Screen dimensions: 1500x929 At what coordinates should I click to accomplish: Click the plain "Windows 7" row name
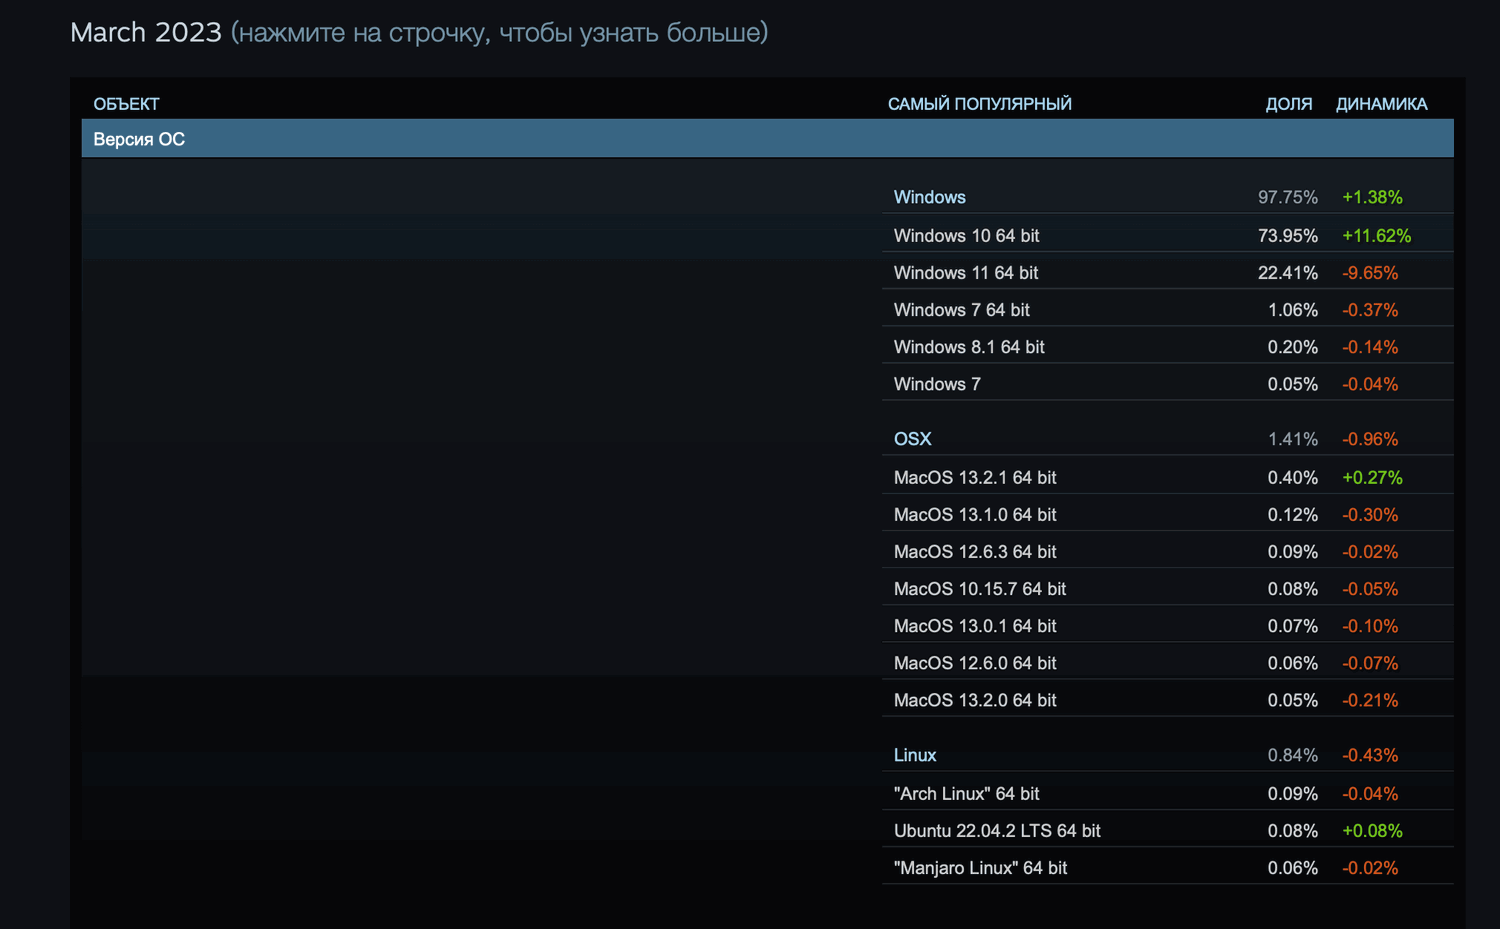coord(937,384)
